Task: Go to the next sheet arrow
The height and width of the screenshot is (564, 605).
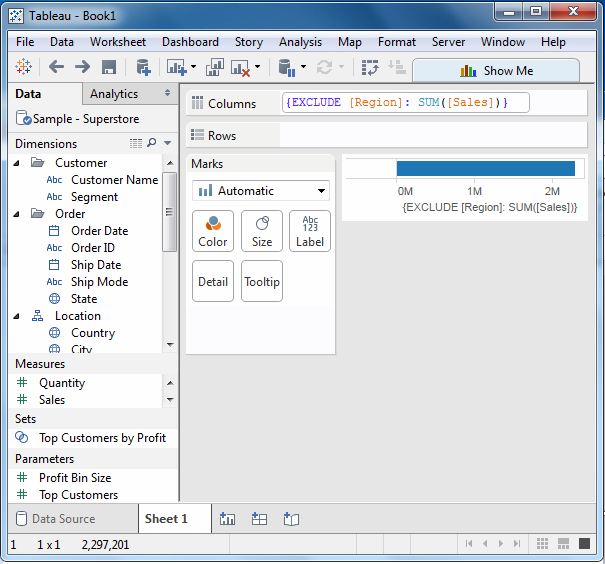Action: pos(501,544)
